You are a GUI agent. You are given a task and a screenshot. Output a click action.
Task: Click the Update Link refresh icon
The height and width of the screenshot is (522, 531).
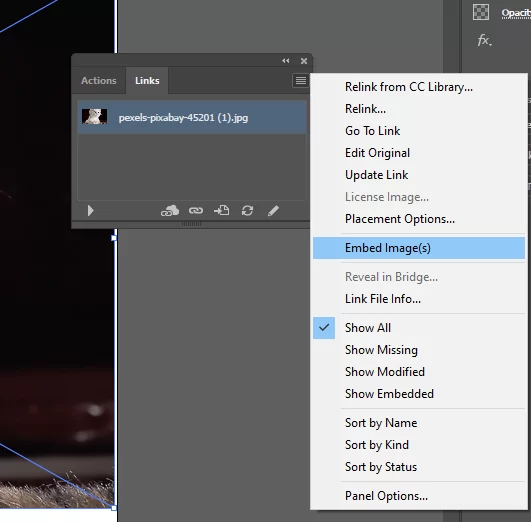tap(248, 210)
